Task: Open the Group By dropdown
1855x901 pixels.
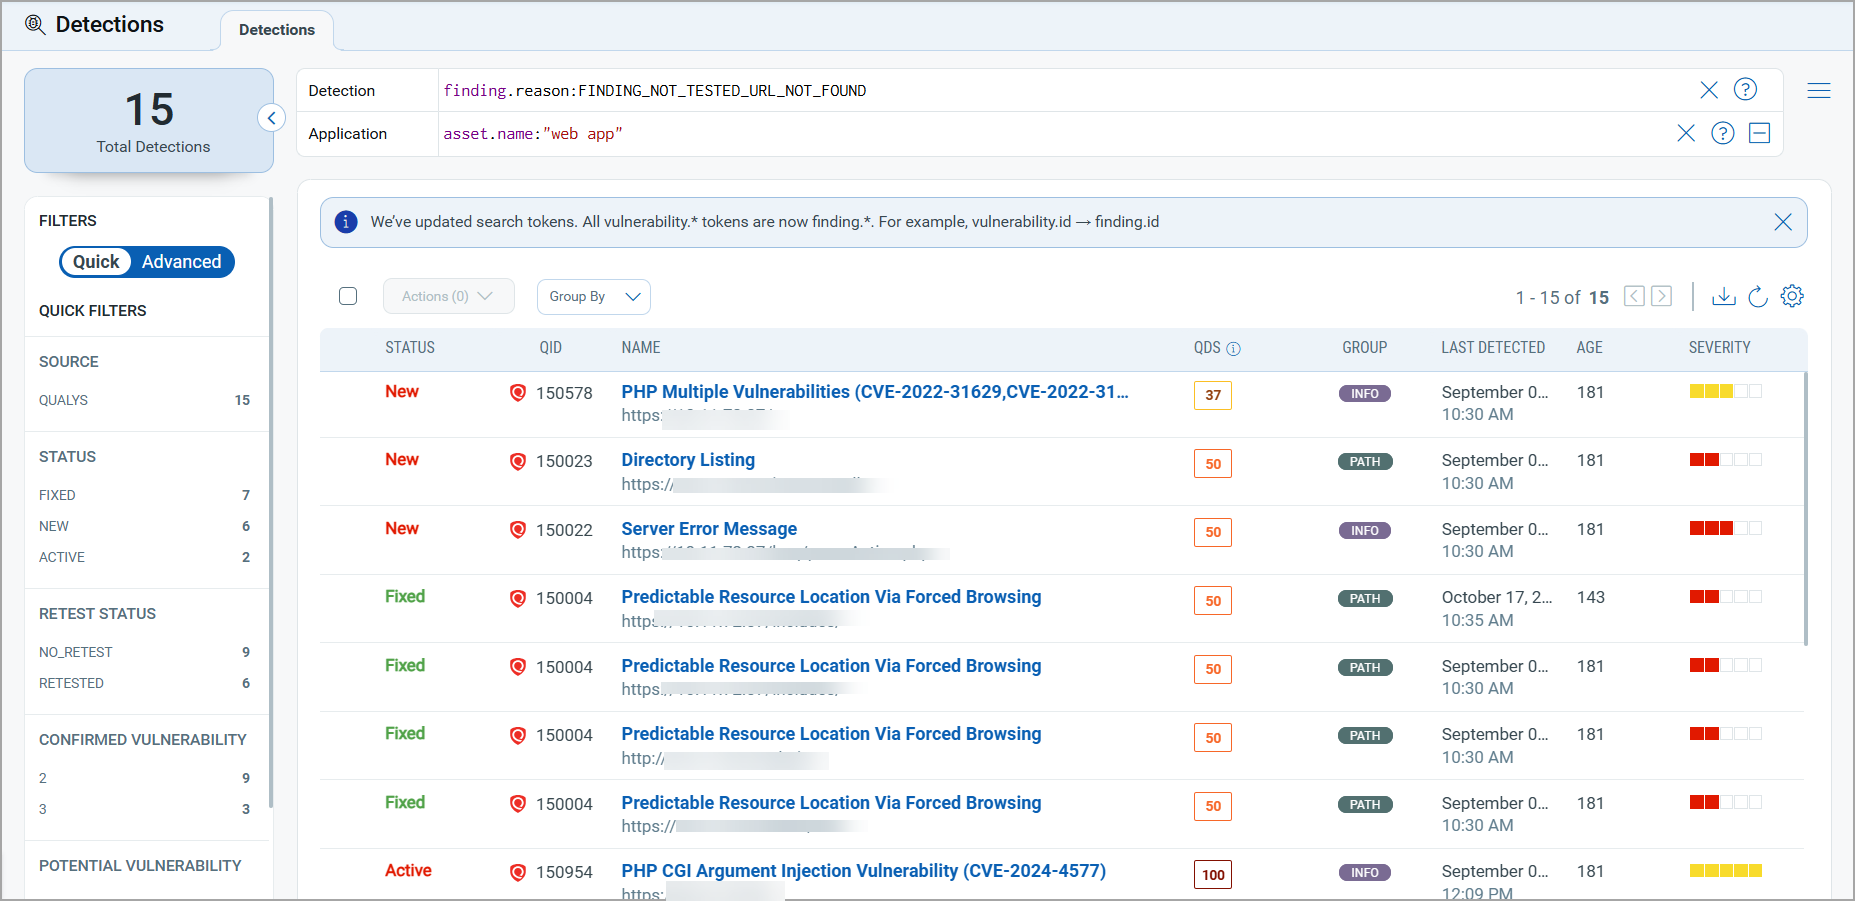Action: (x=593, y=296)
